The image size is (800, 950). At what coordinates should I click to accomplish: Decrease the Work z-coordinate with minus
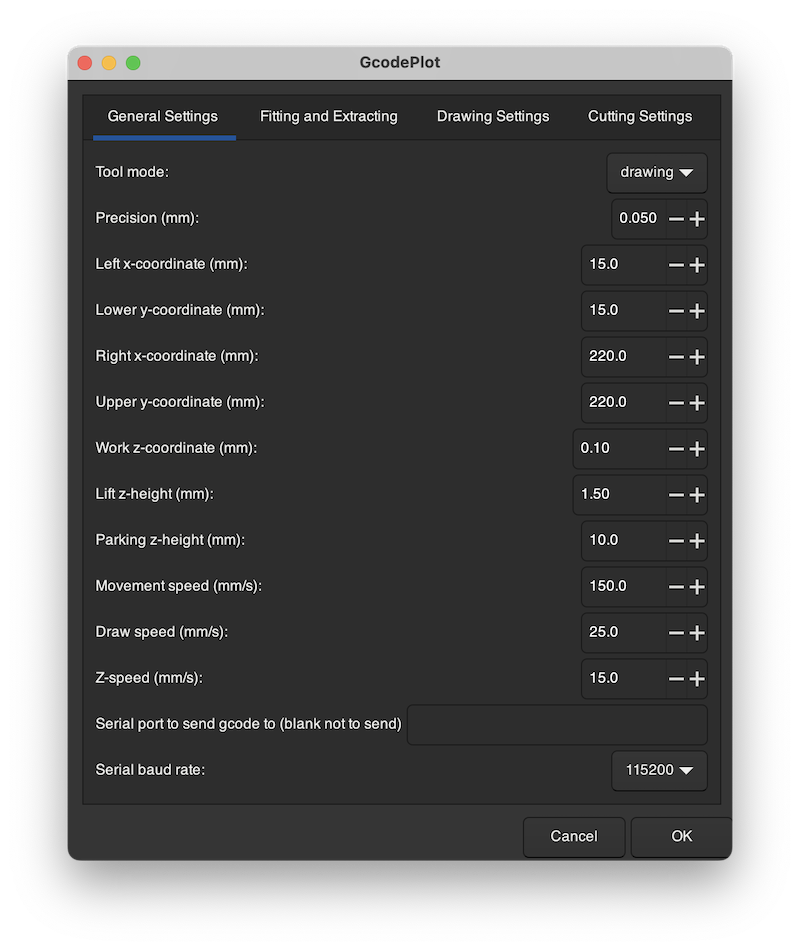tap(676, 449)
